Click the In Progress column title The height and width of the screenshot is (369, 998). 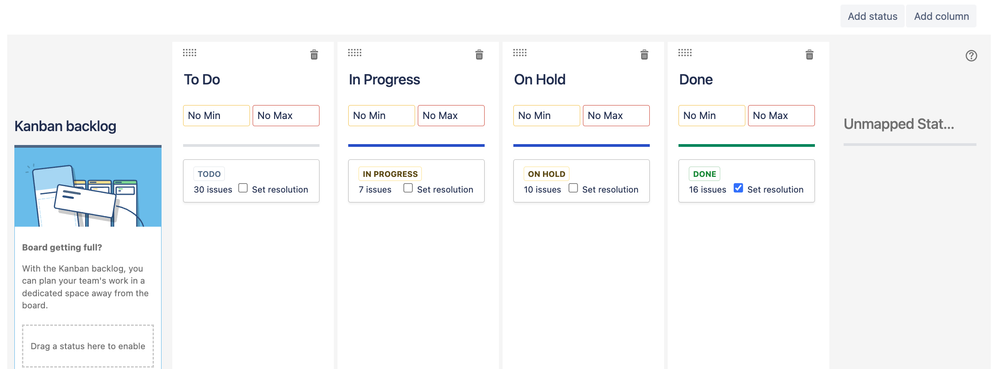[x=384, y=80]
